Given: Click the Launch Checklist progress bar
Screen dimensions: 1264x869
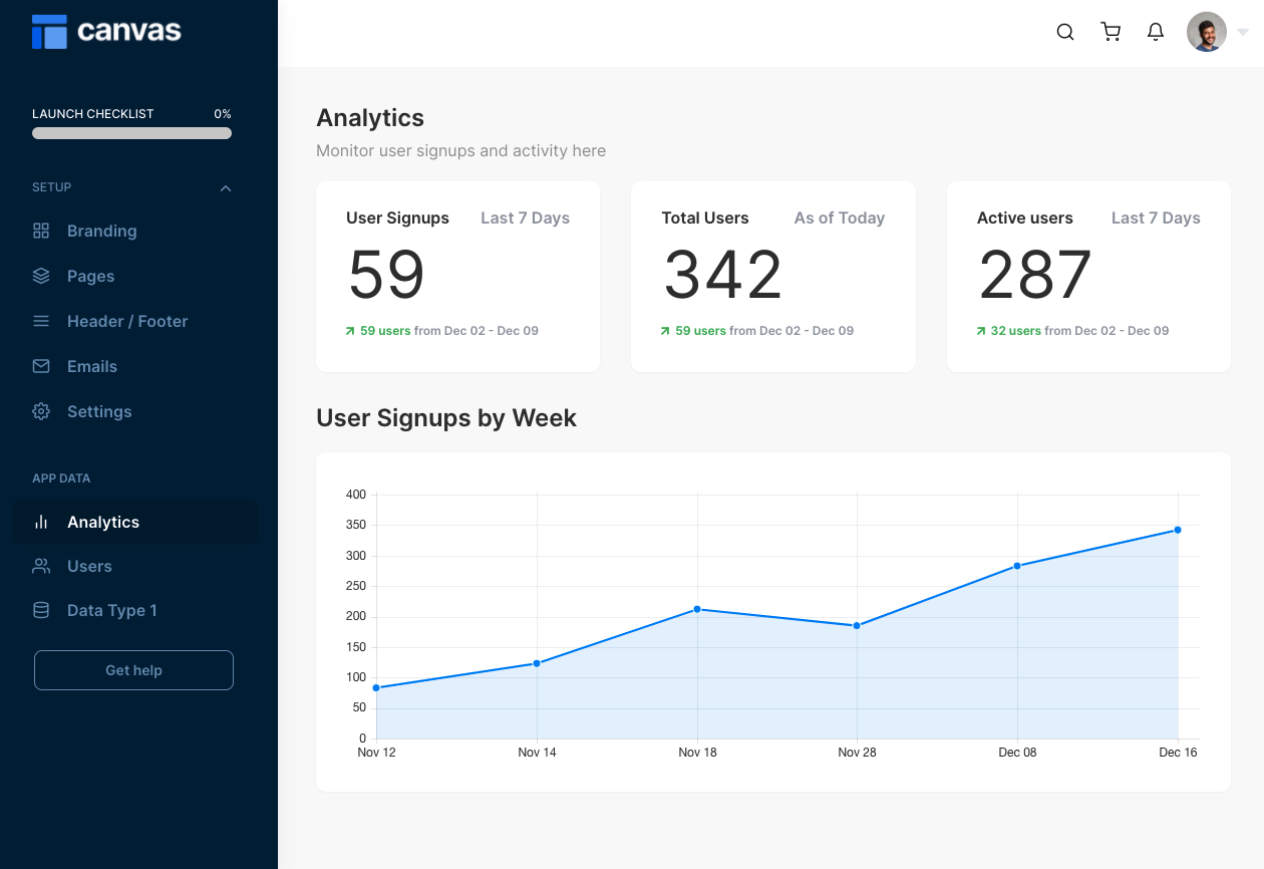Looking at the screenshot, I should [x=131, y=132].
